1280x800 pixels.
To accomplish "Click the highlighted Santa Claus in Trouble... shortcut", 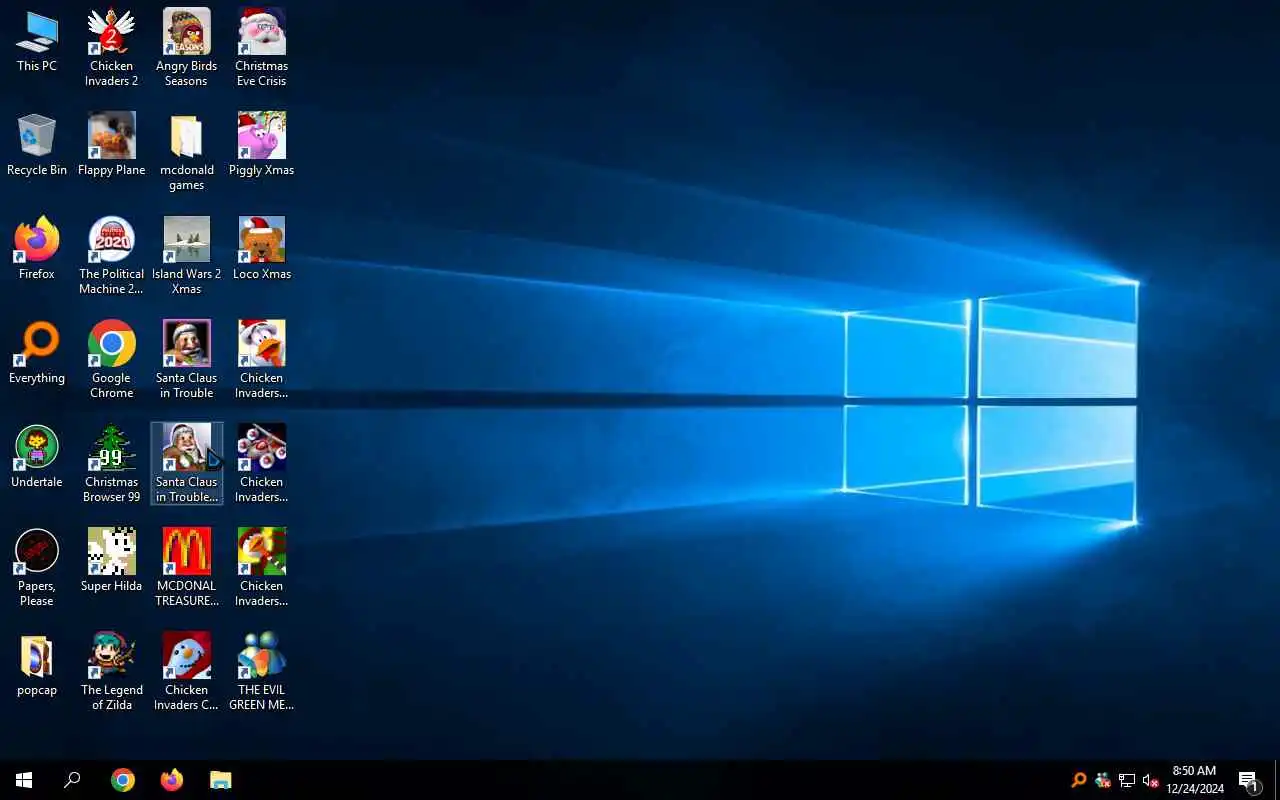I will [x=186, y=463].
